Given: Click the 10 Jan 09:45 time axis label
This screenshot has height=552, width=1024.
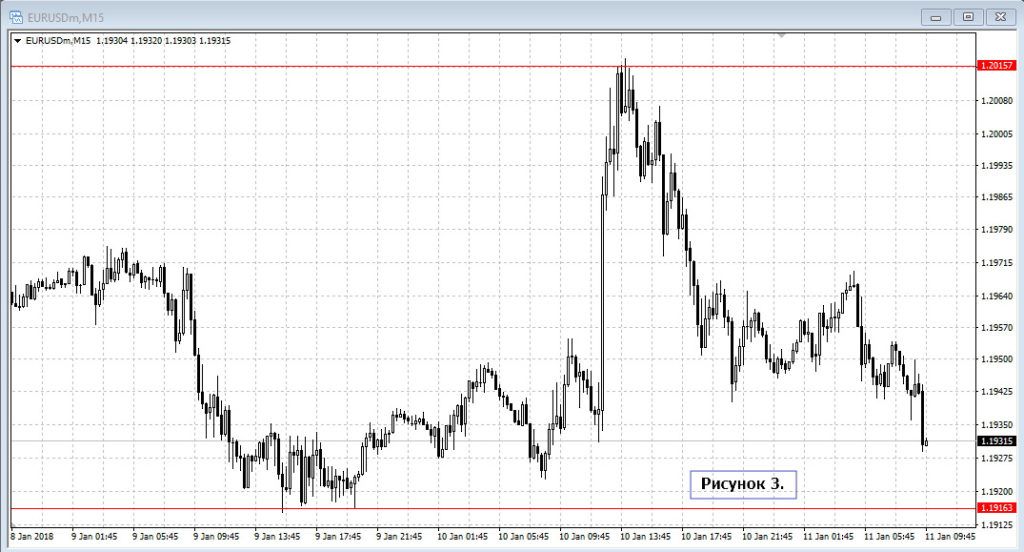Looking at the screenshot, I should tap(585, 535).
